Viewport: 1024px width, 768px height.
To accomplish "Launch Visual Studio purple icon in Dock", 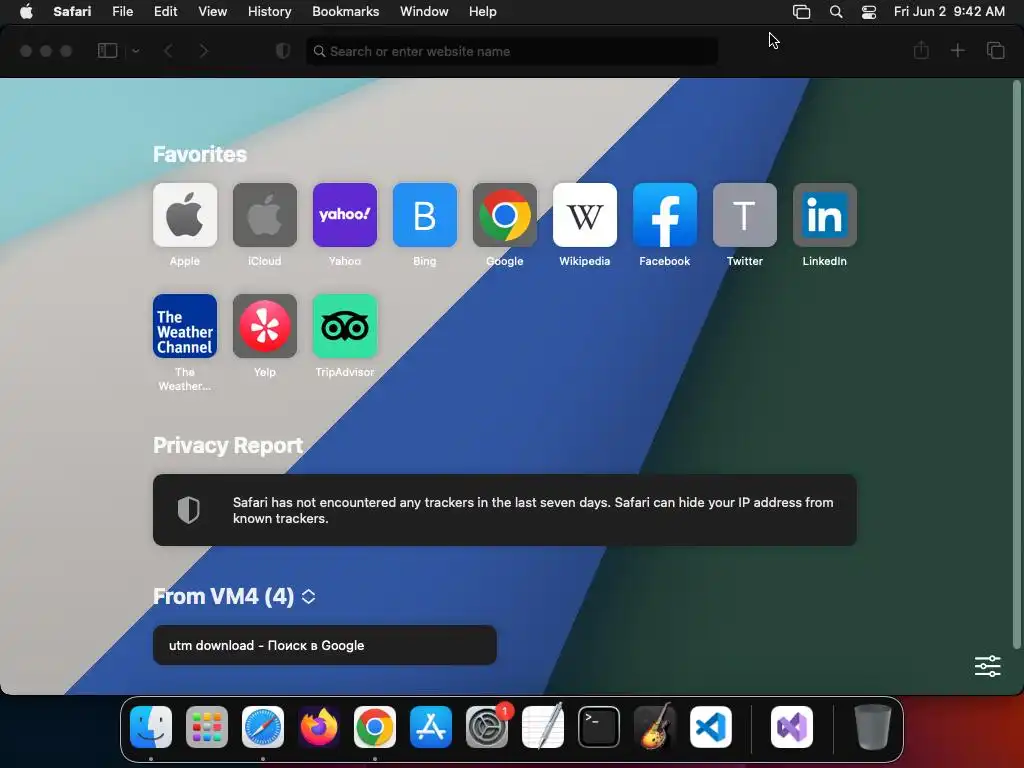I will point(792,727).
